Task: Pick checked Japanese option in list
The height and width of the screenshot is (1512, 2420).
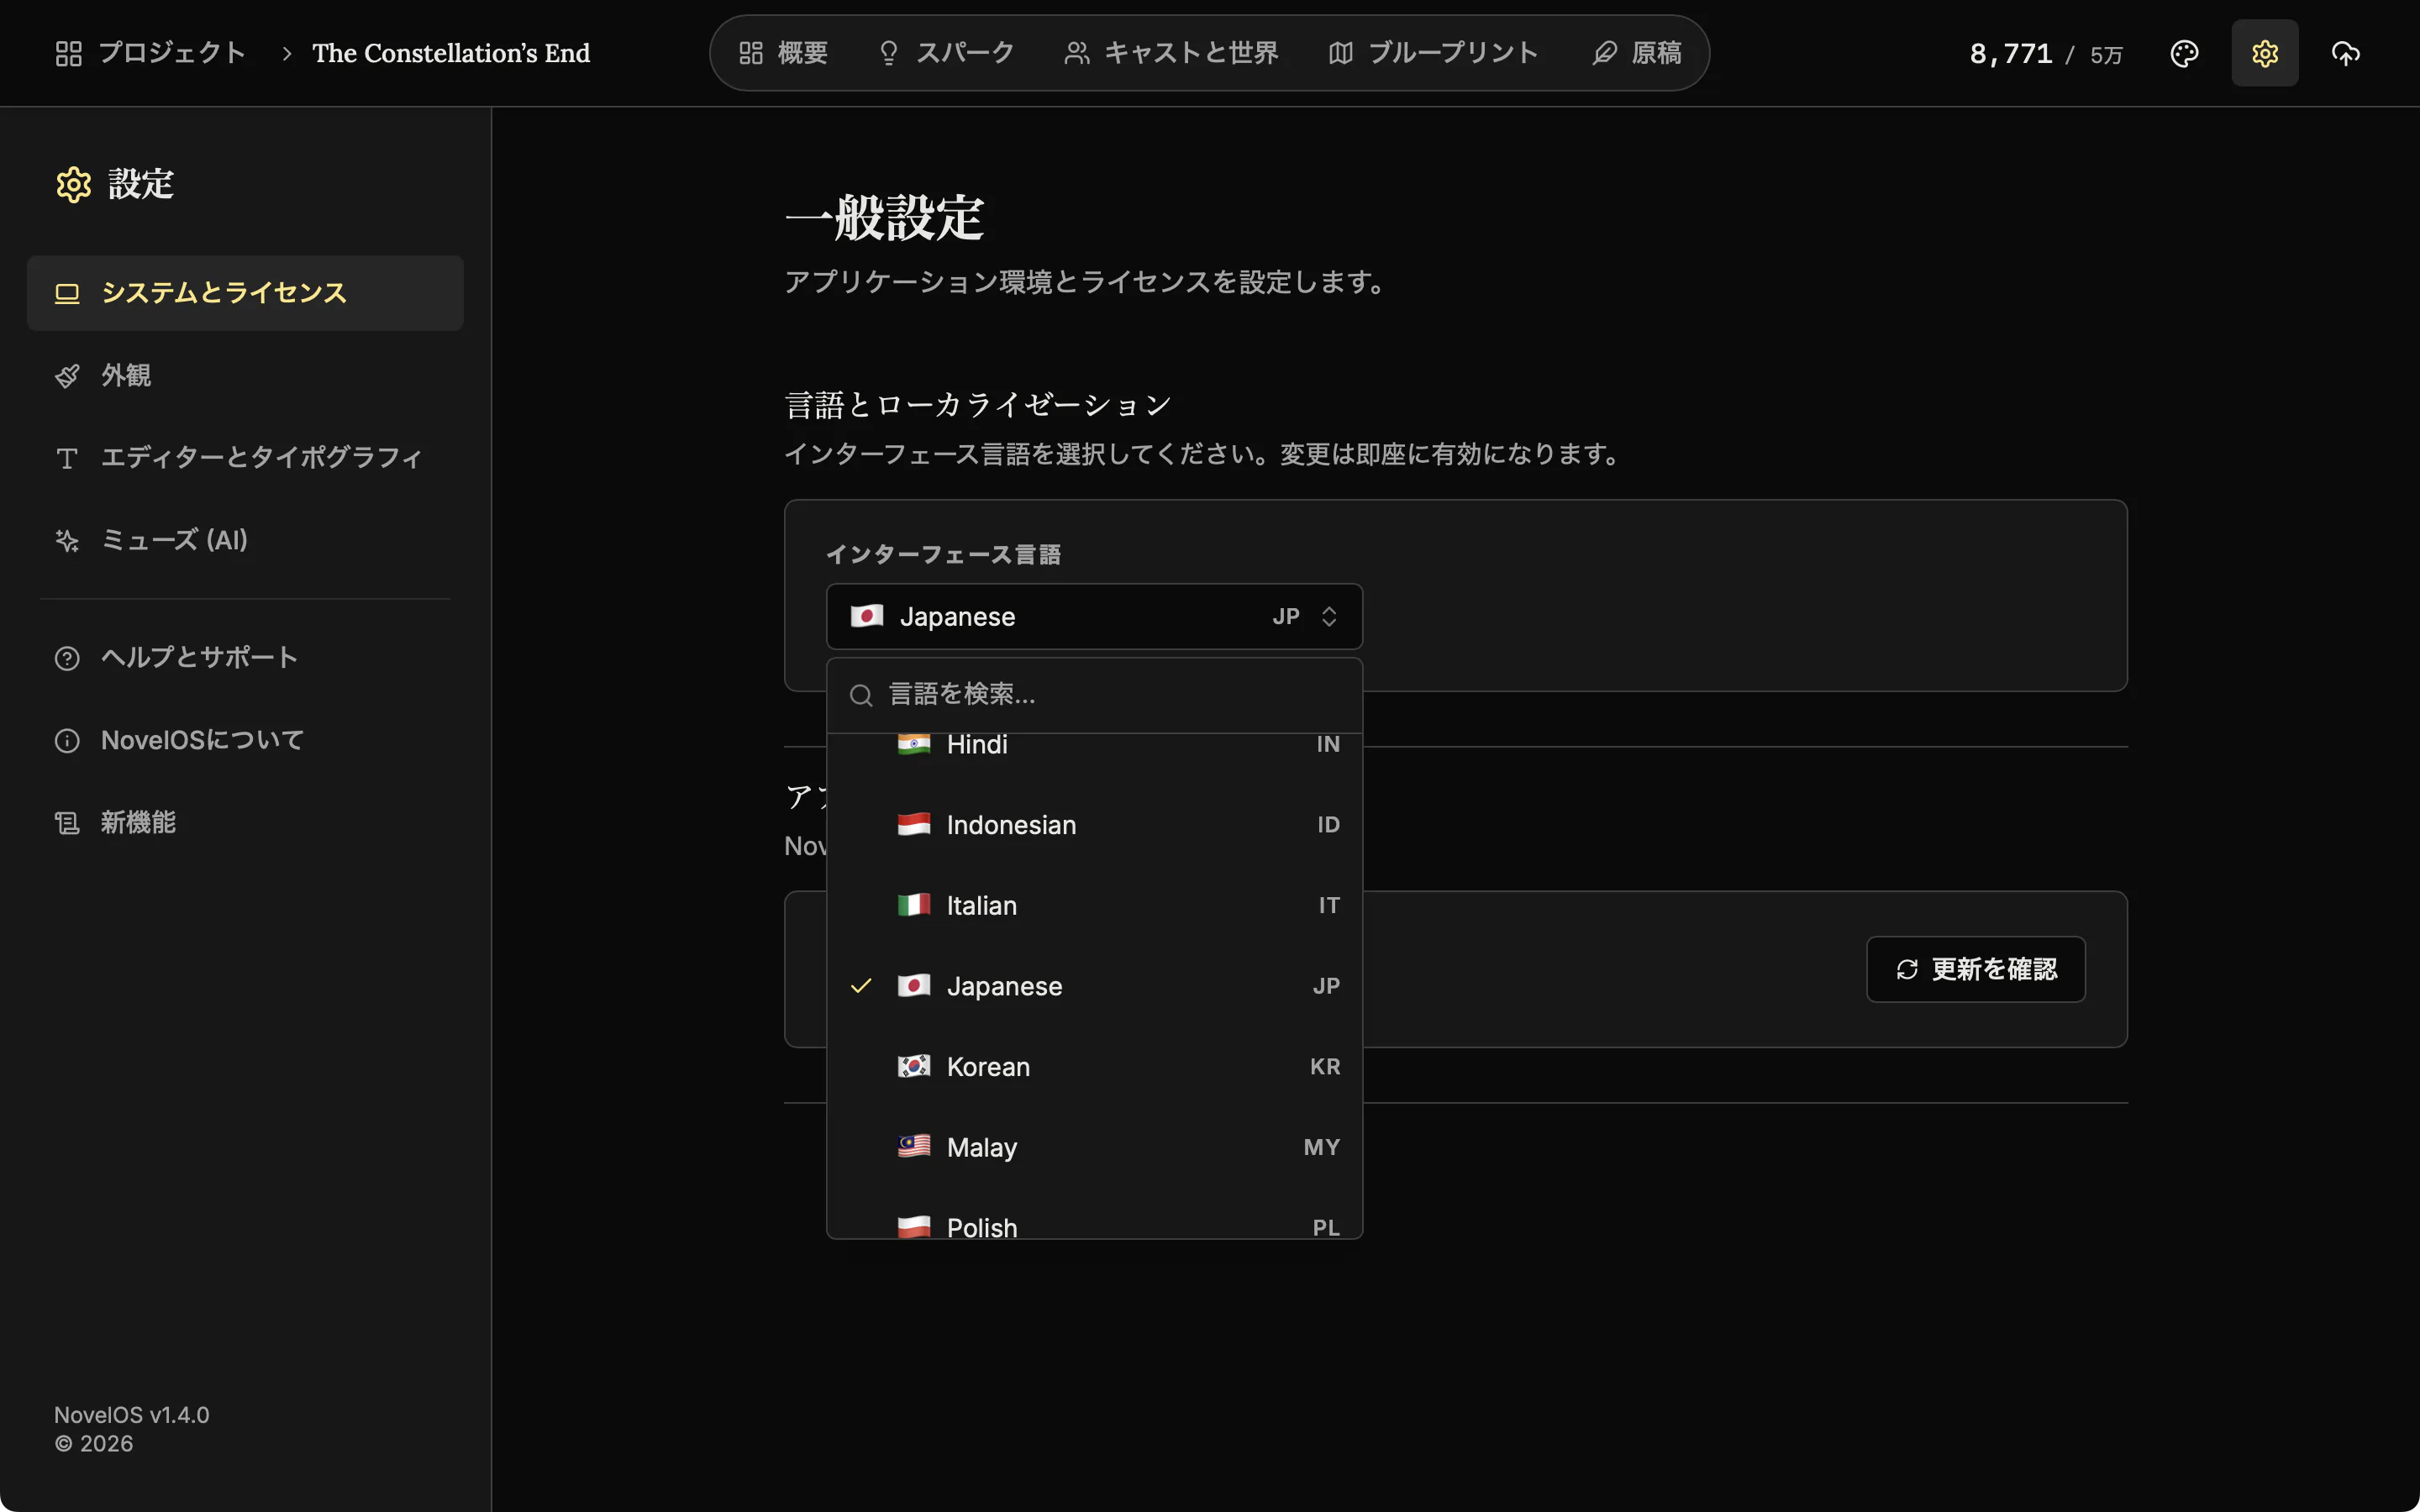Action: [1094, 986]
